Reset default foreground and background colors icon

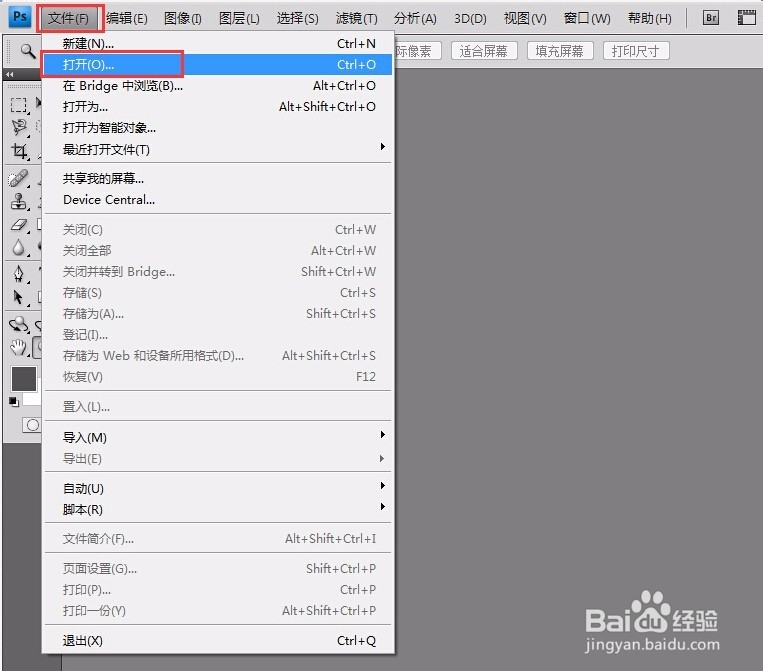[x=14, y=401]
